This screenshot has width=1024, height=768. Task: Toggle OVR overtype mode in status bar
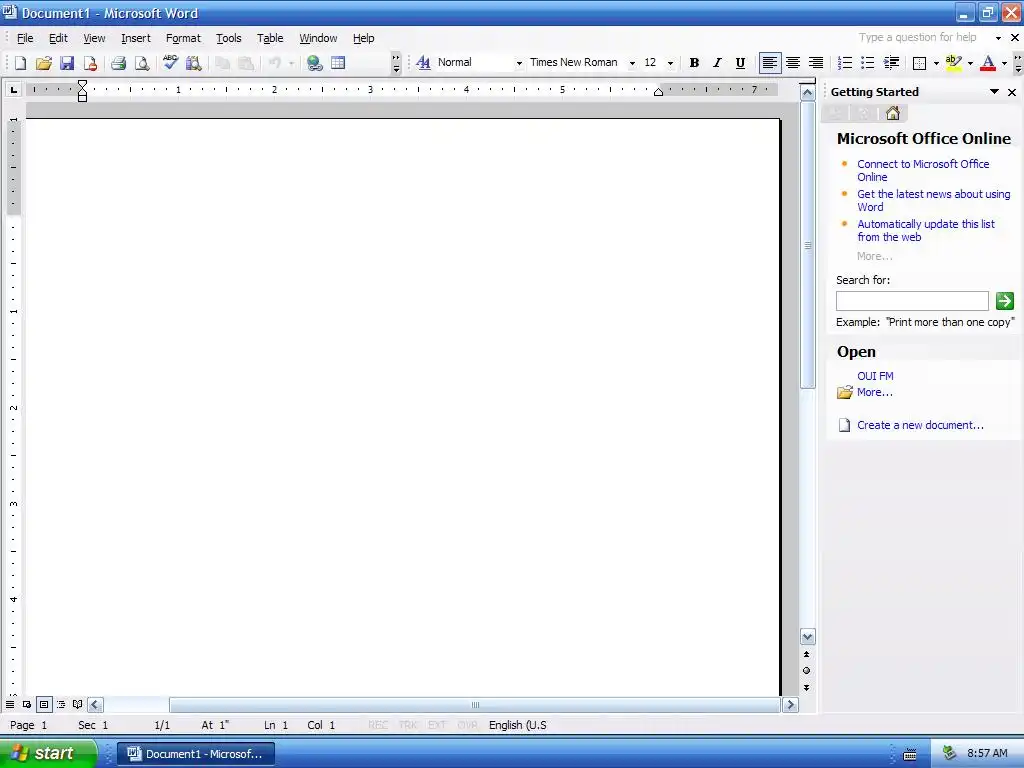coord(467,725)
